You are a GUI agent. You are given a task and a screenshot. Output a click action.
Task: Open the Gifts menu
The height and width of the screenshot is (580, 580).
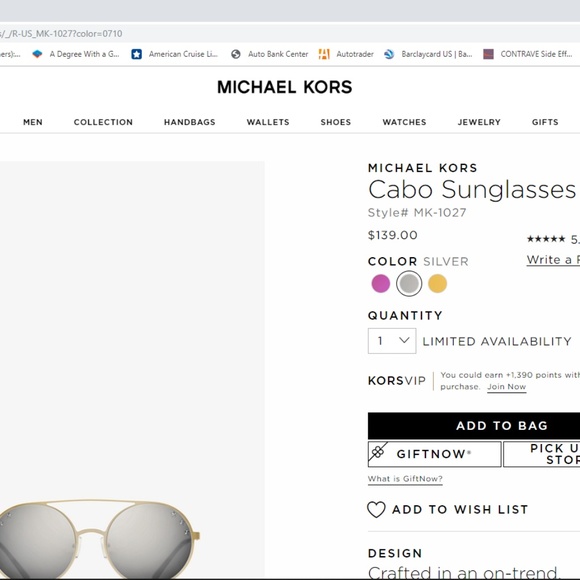[x=545, y=122]
